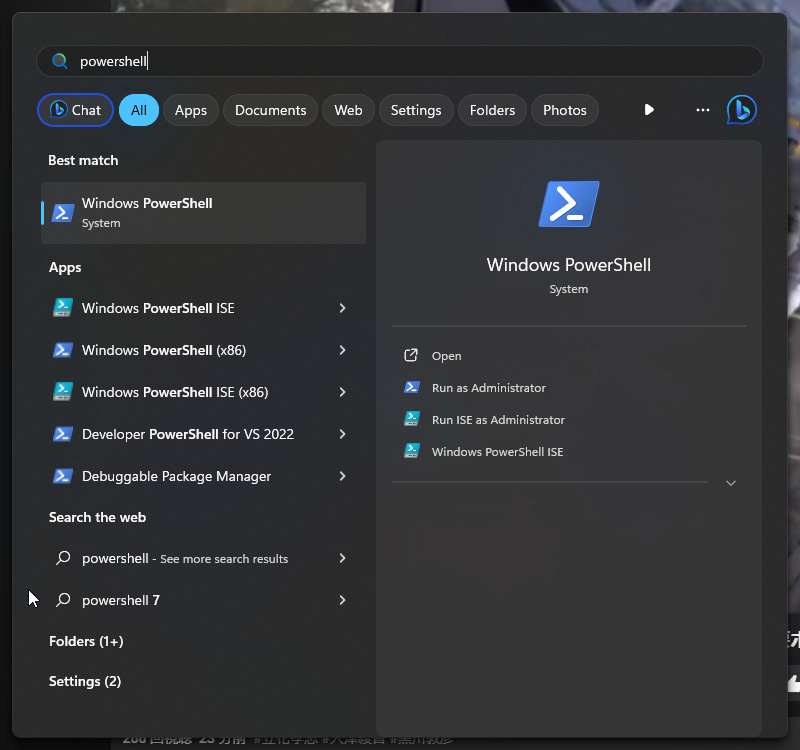Click the Windows PowerShell ISE app icon

63,308
